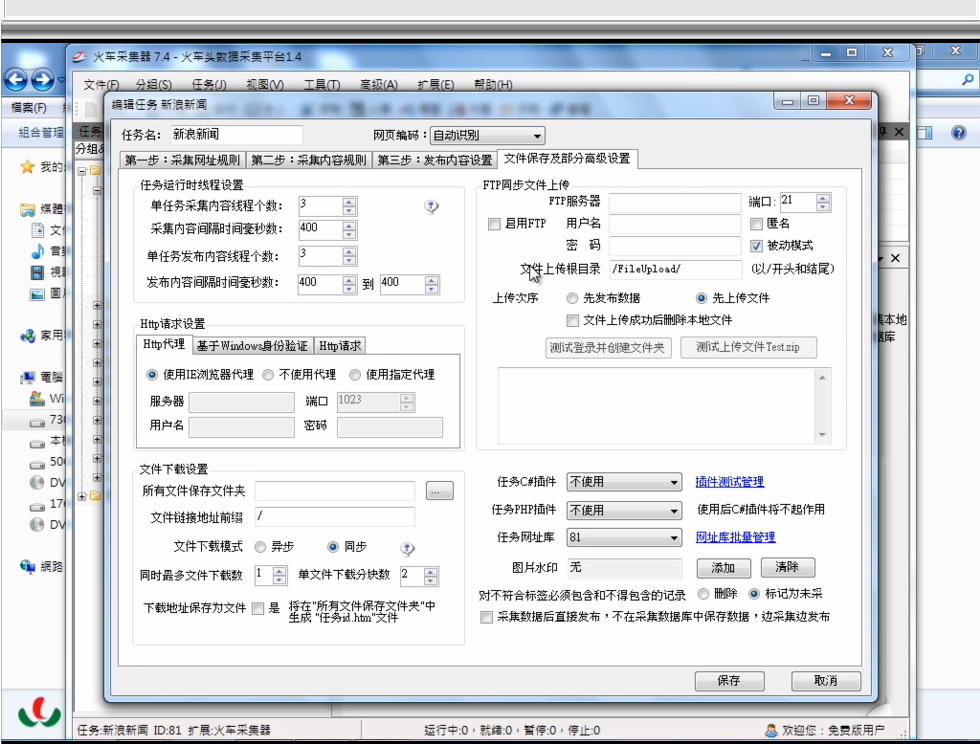
Task: Open the 文件(F) menu
Action: 101,84
